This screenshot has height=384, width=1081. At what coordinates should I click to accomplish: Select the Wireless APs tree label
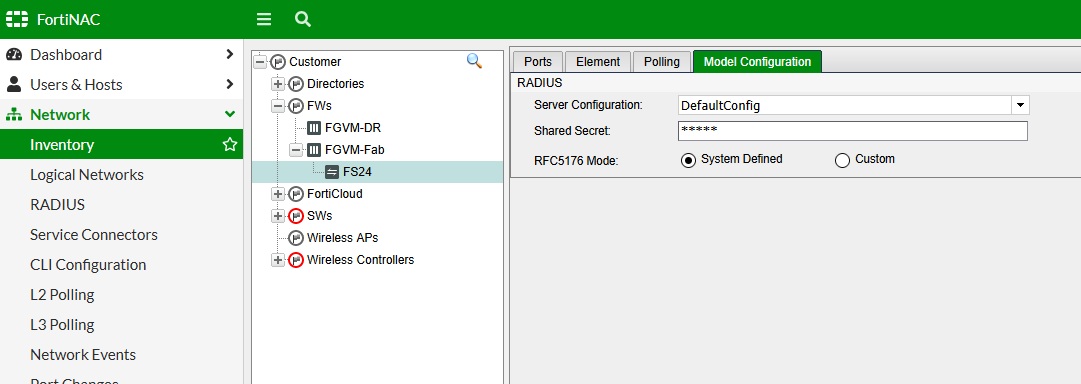pyautogui.click(x=343, y=238)
